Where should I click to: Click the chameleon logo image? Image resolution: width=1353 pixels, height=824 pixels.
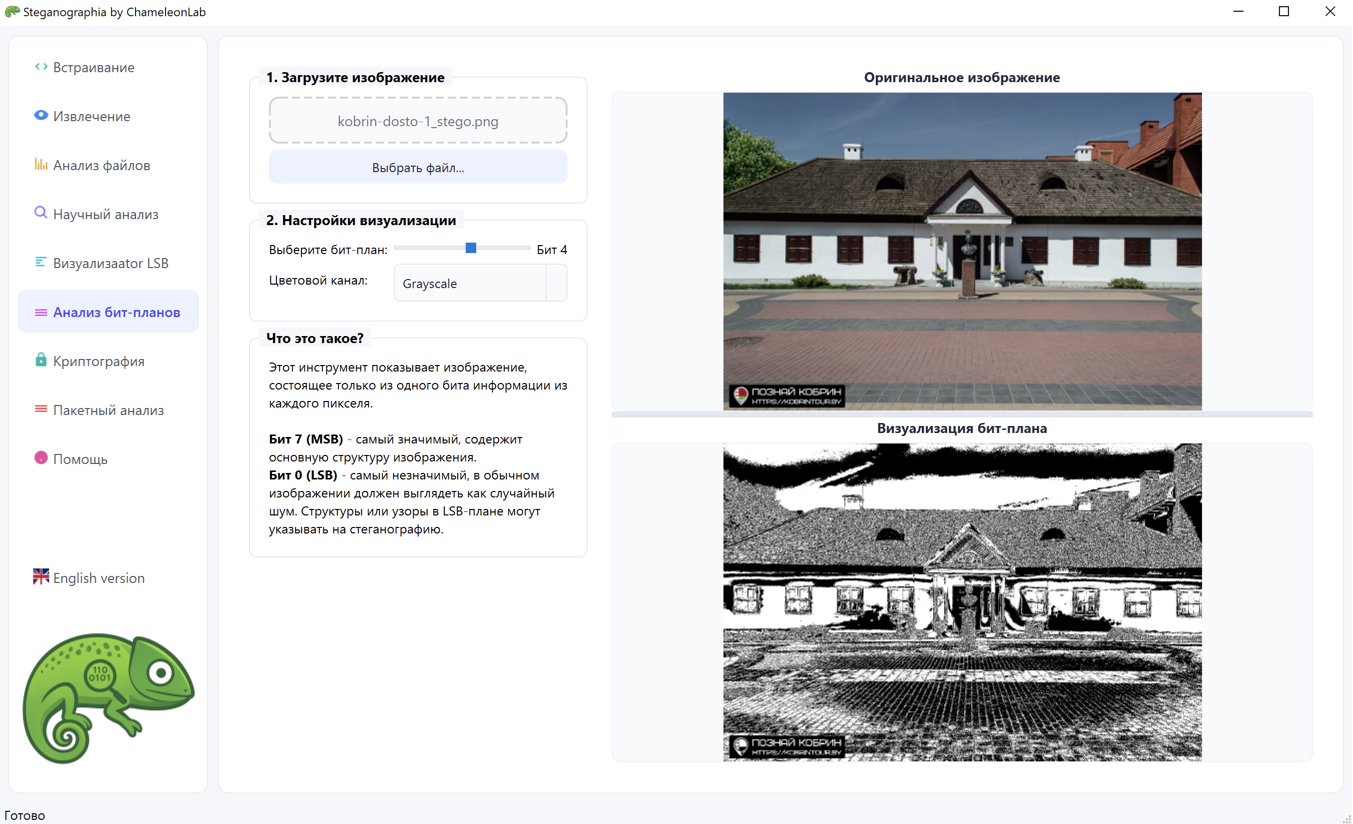[x=108, y=698]
